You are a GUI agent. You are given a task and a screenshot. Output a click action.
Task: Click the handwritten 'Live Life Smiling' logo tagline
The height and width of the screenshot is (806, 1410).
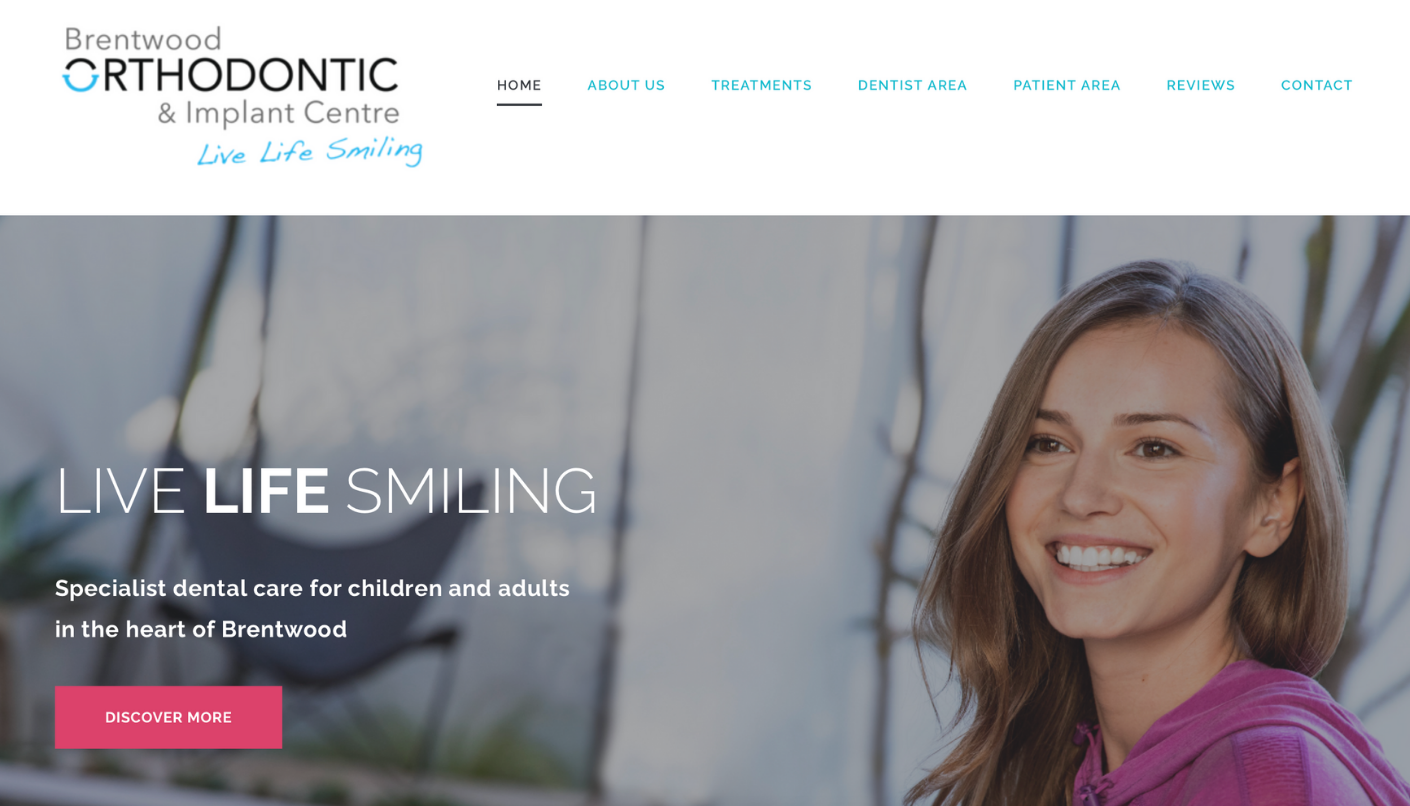[x=309, y=152]
